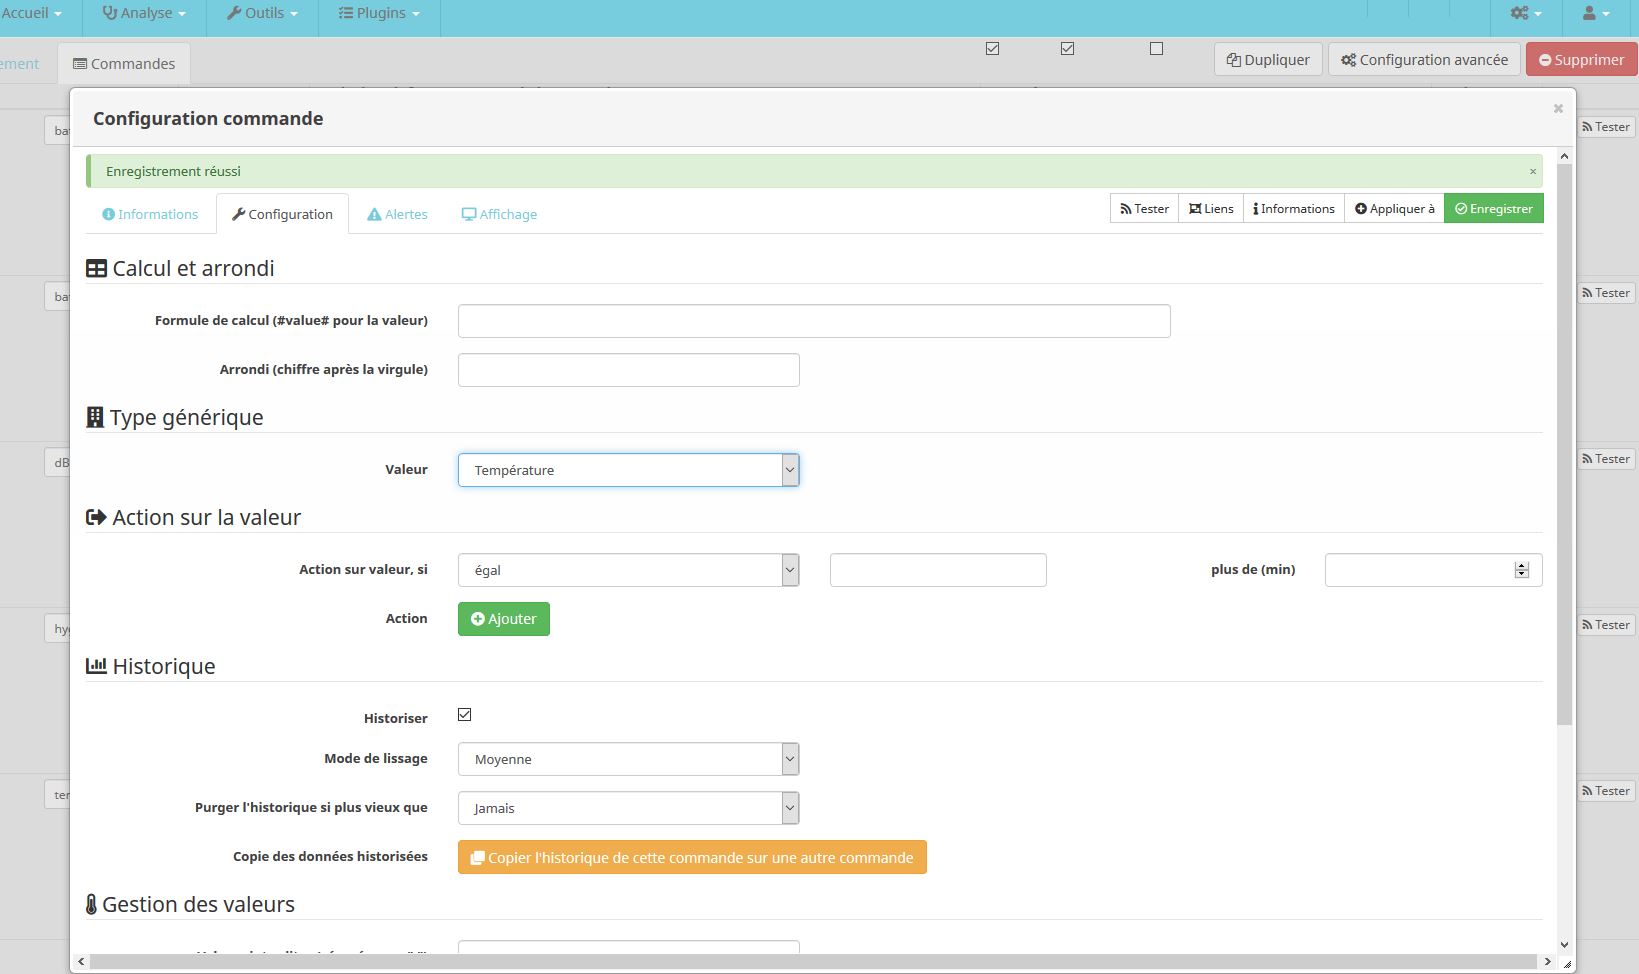Toggle the first checked checkbox above the dialog

click(993, 48)
